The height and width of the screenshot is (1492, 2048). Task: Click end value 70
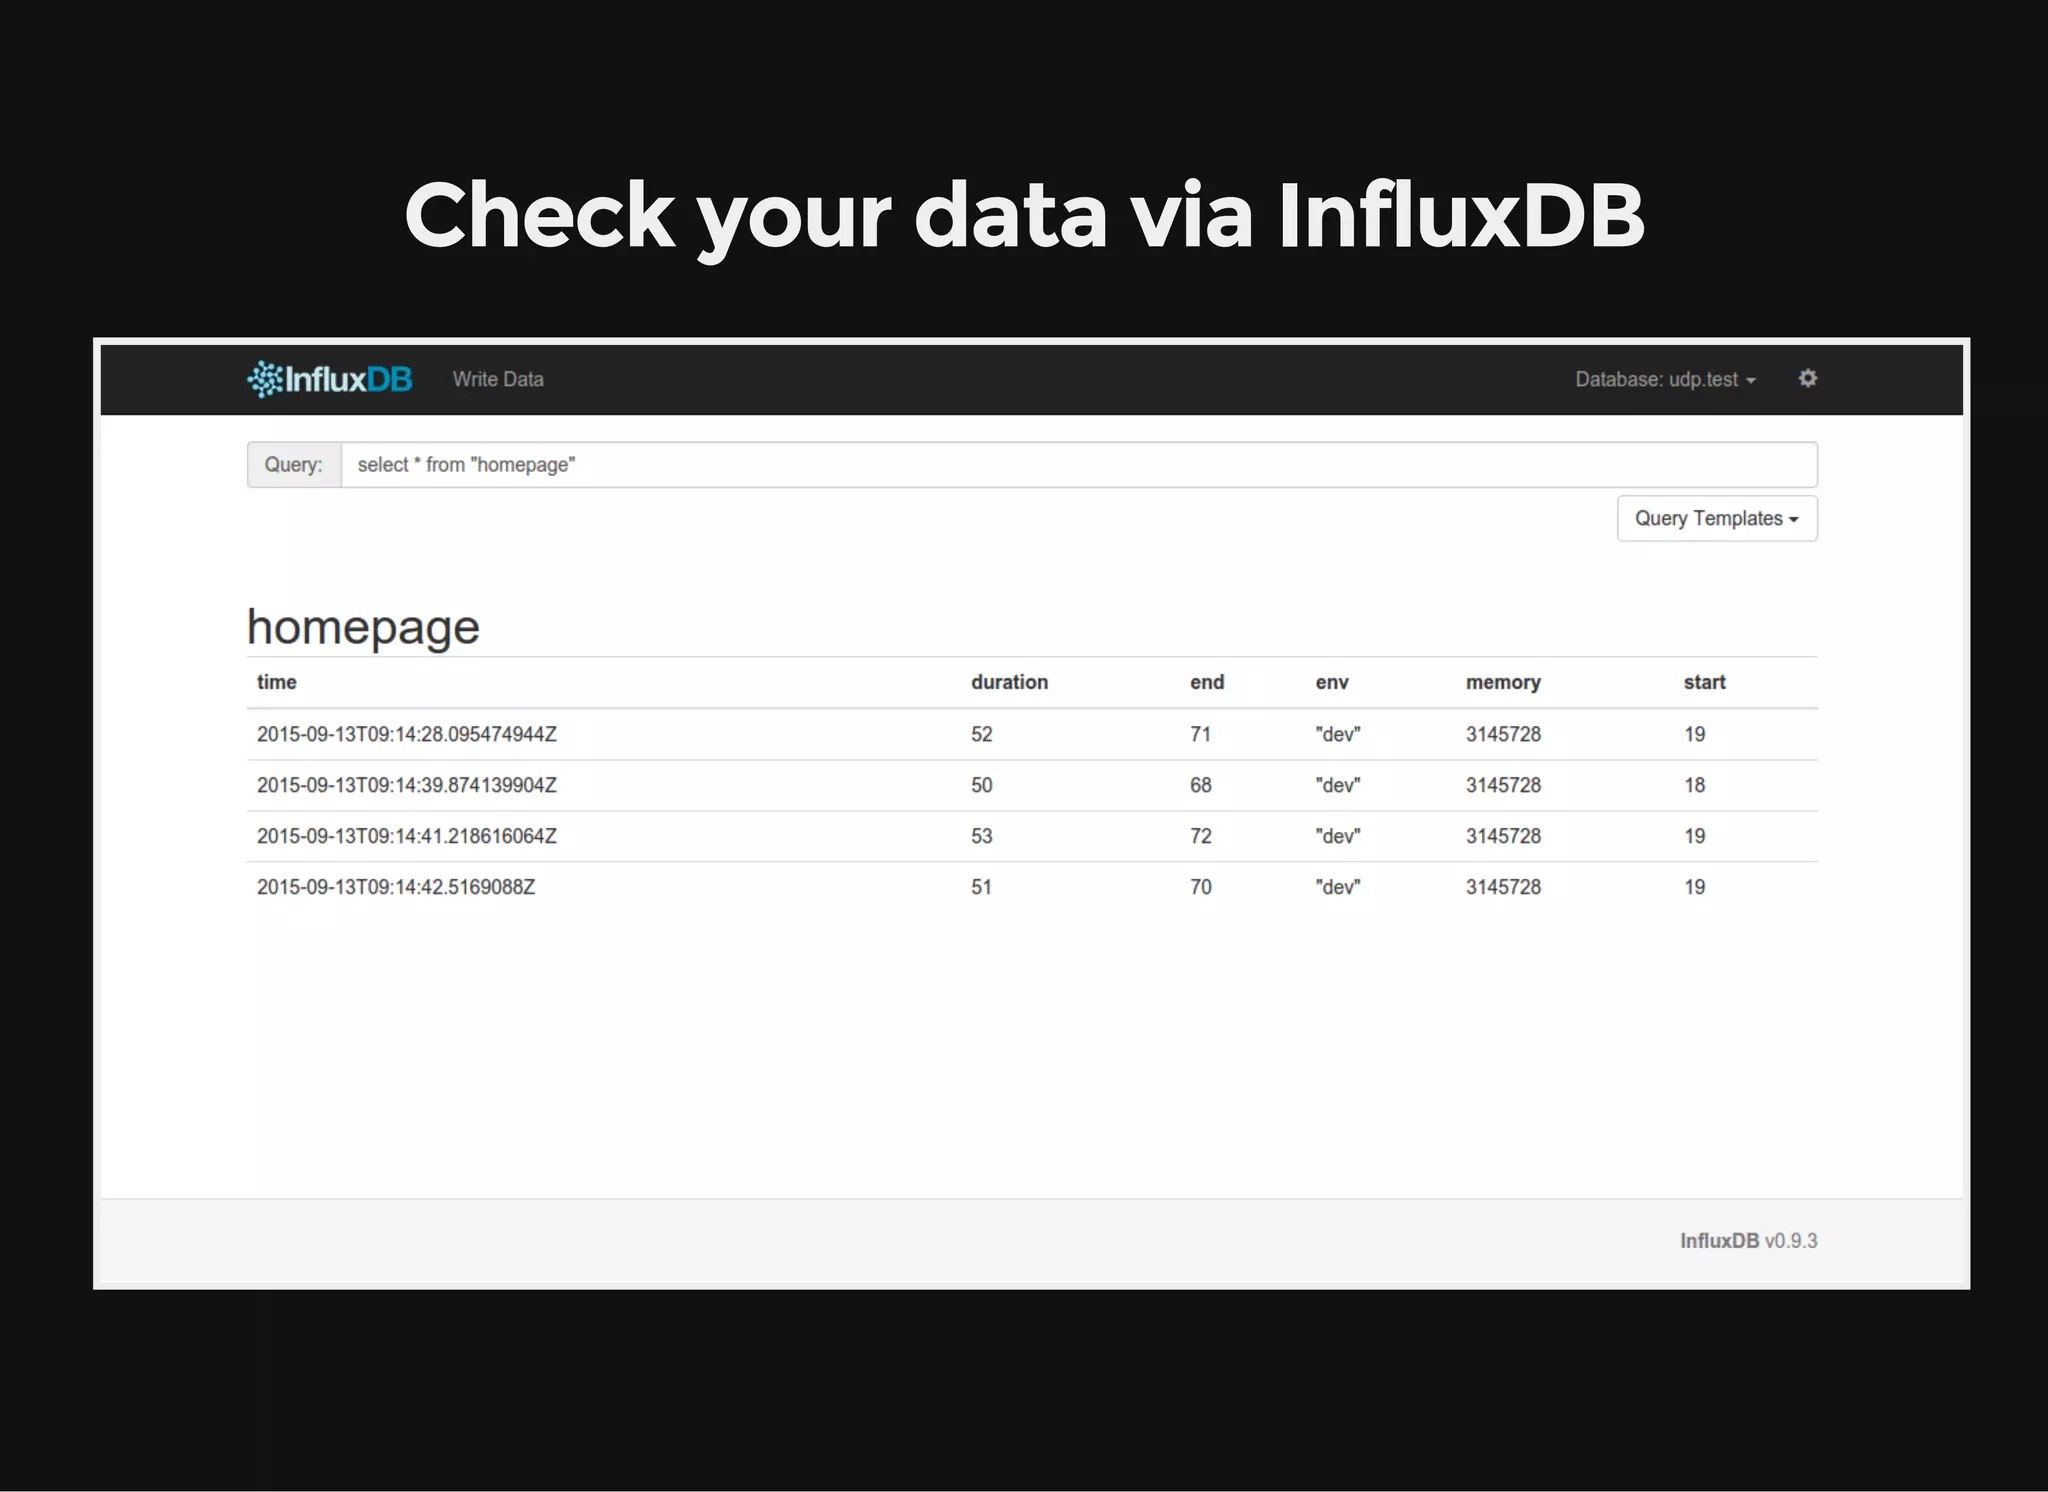click(x=1200, y=887)
